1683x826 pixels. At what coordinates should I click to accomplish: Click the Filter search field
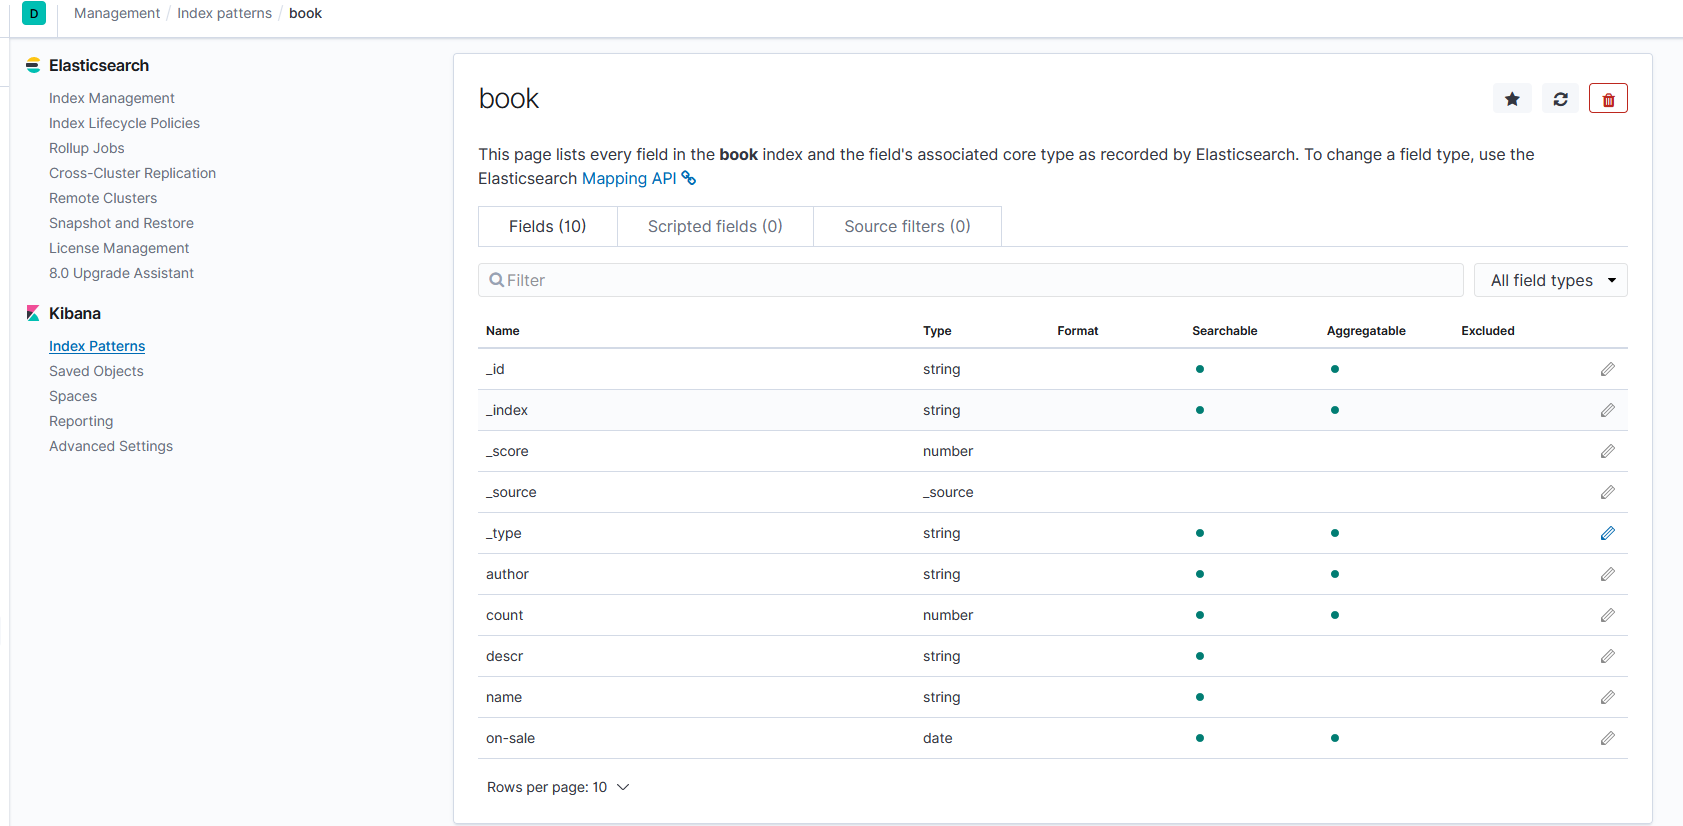pyautogui.click(x=970, y=280)
